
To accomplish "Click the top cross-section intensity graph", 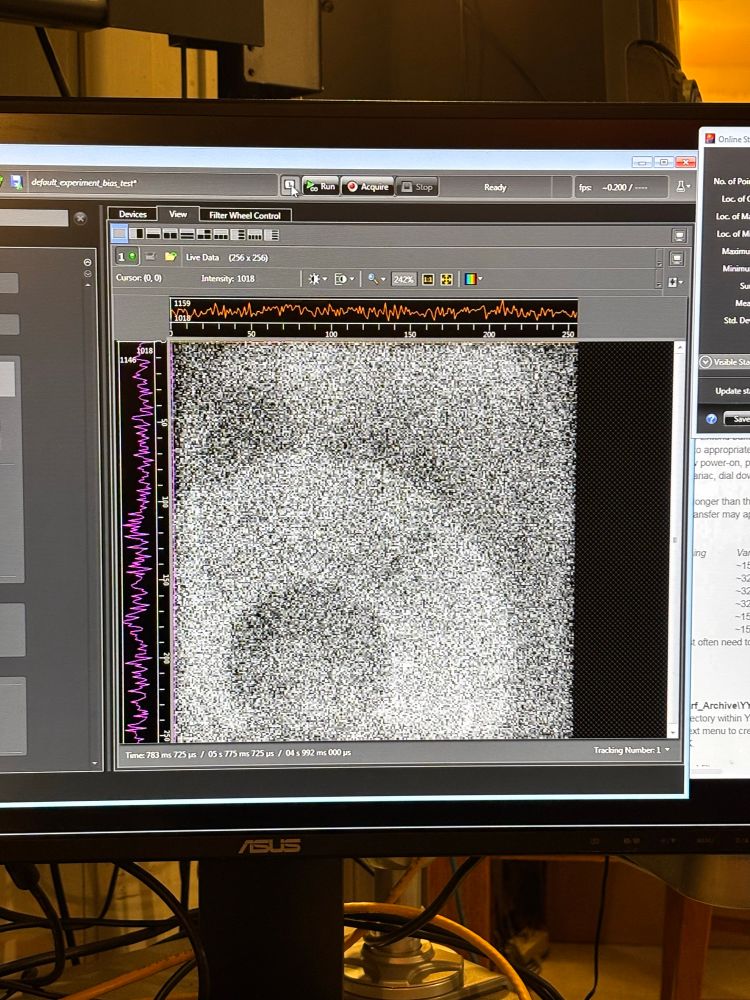I will pyautogui.click(x=374, y=317).
